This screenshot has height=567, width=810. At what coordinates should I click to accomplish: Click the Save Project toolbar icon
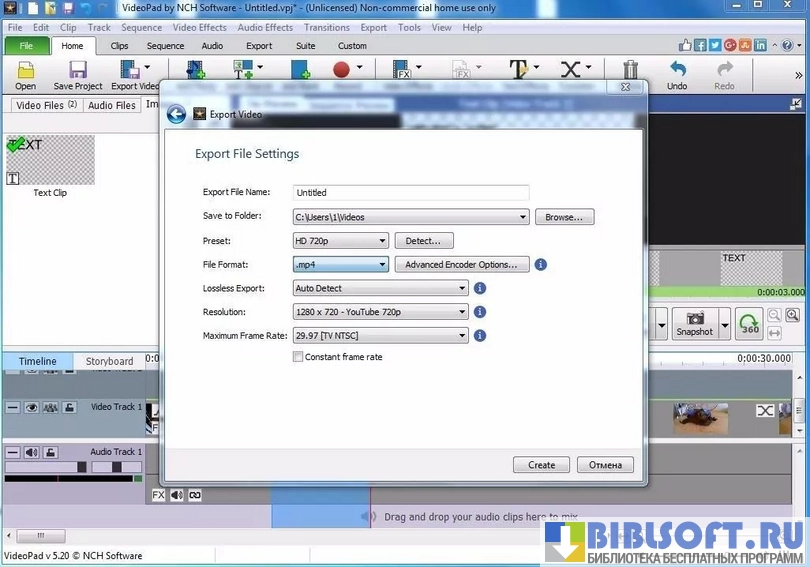click(78, 70)
